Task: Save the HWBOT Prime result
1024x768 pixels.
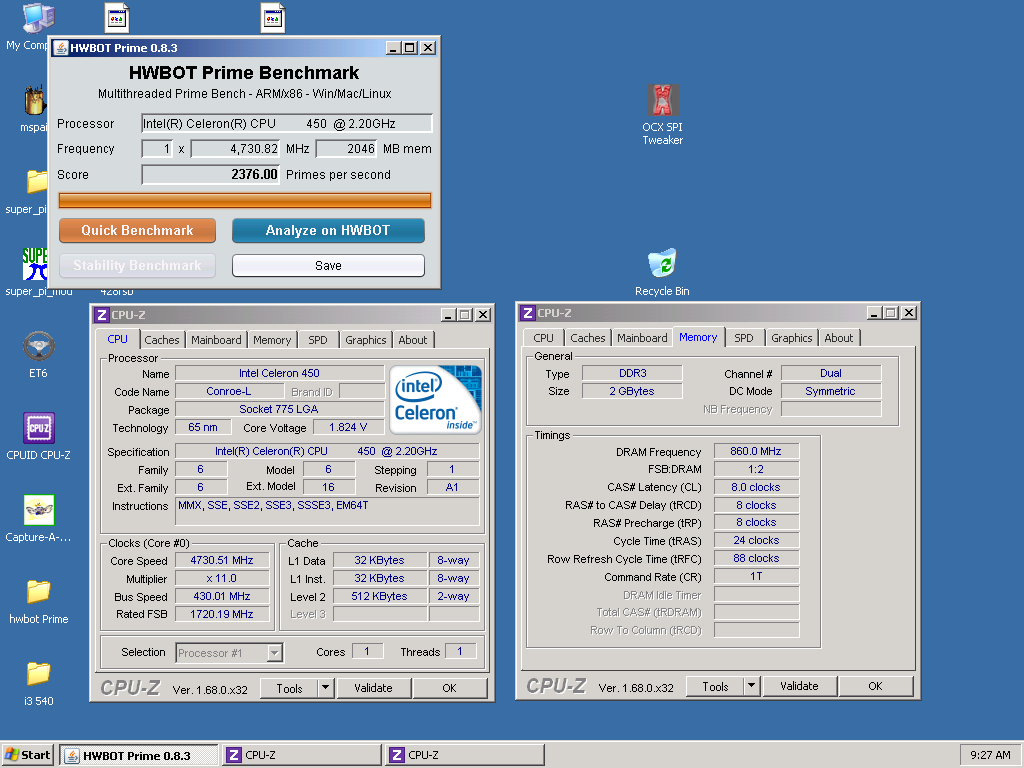Action: (328, 266)
